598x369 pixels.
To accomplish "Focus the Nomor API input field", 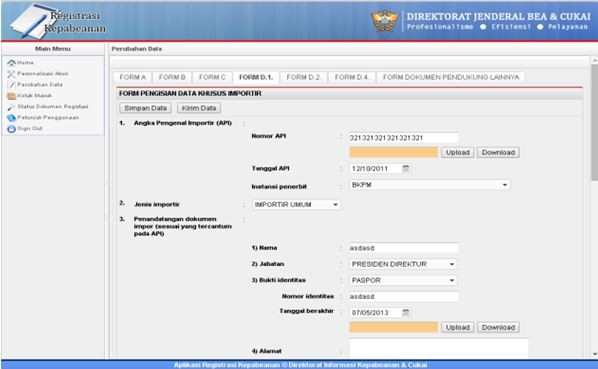I will point(403,138).
